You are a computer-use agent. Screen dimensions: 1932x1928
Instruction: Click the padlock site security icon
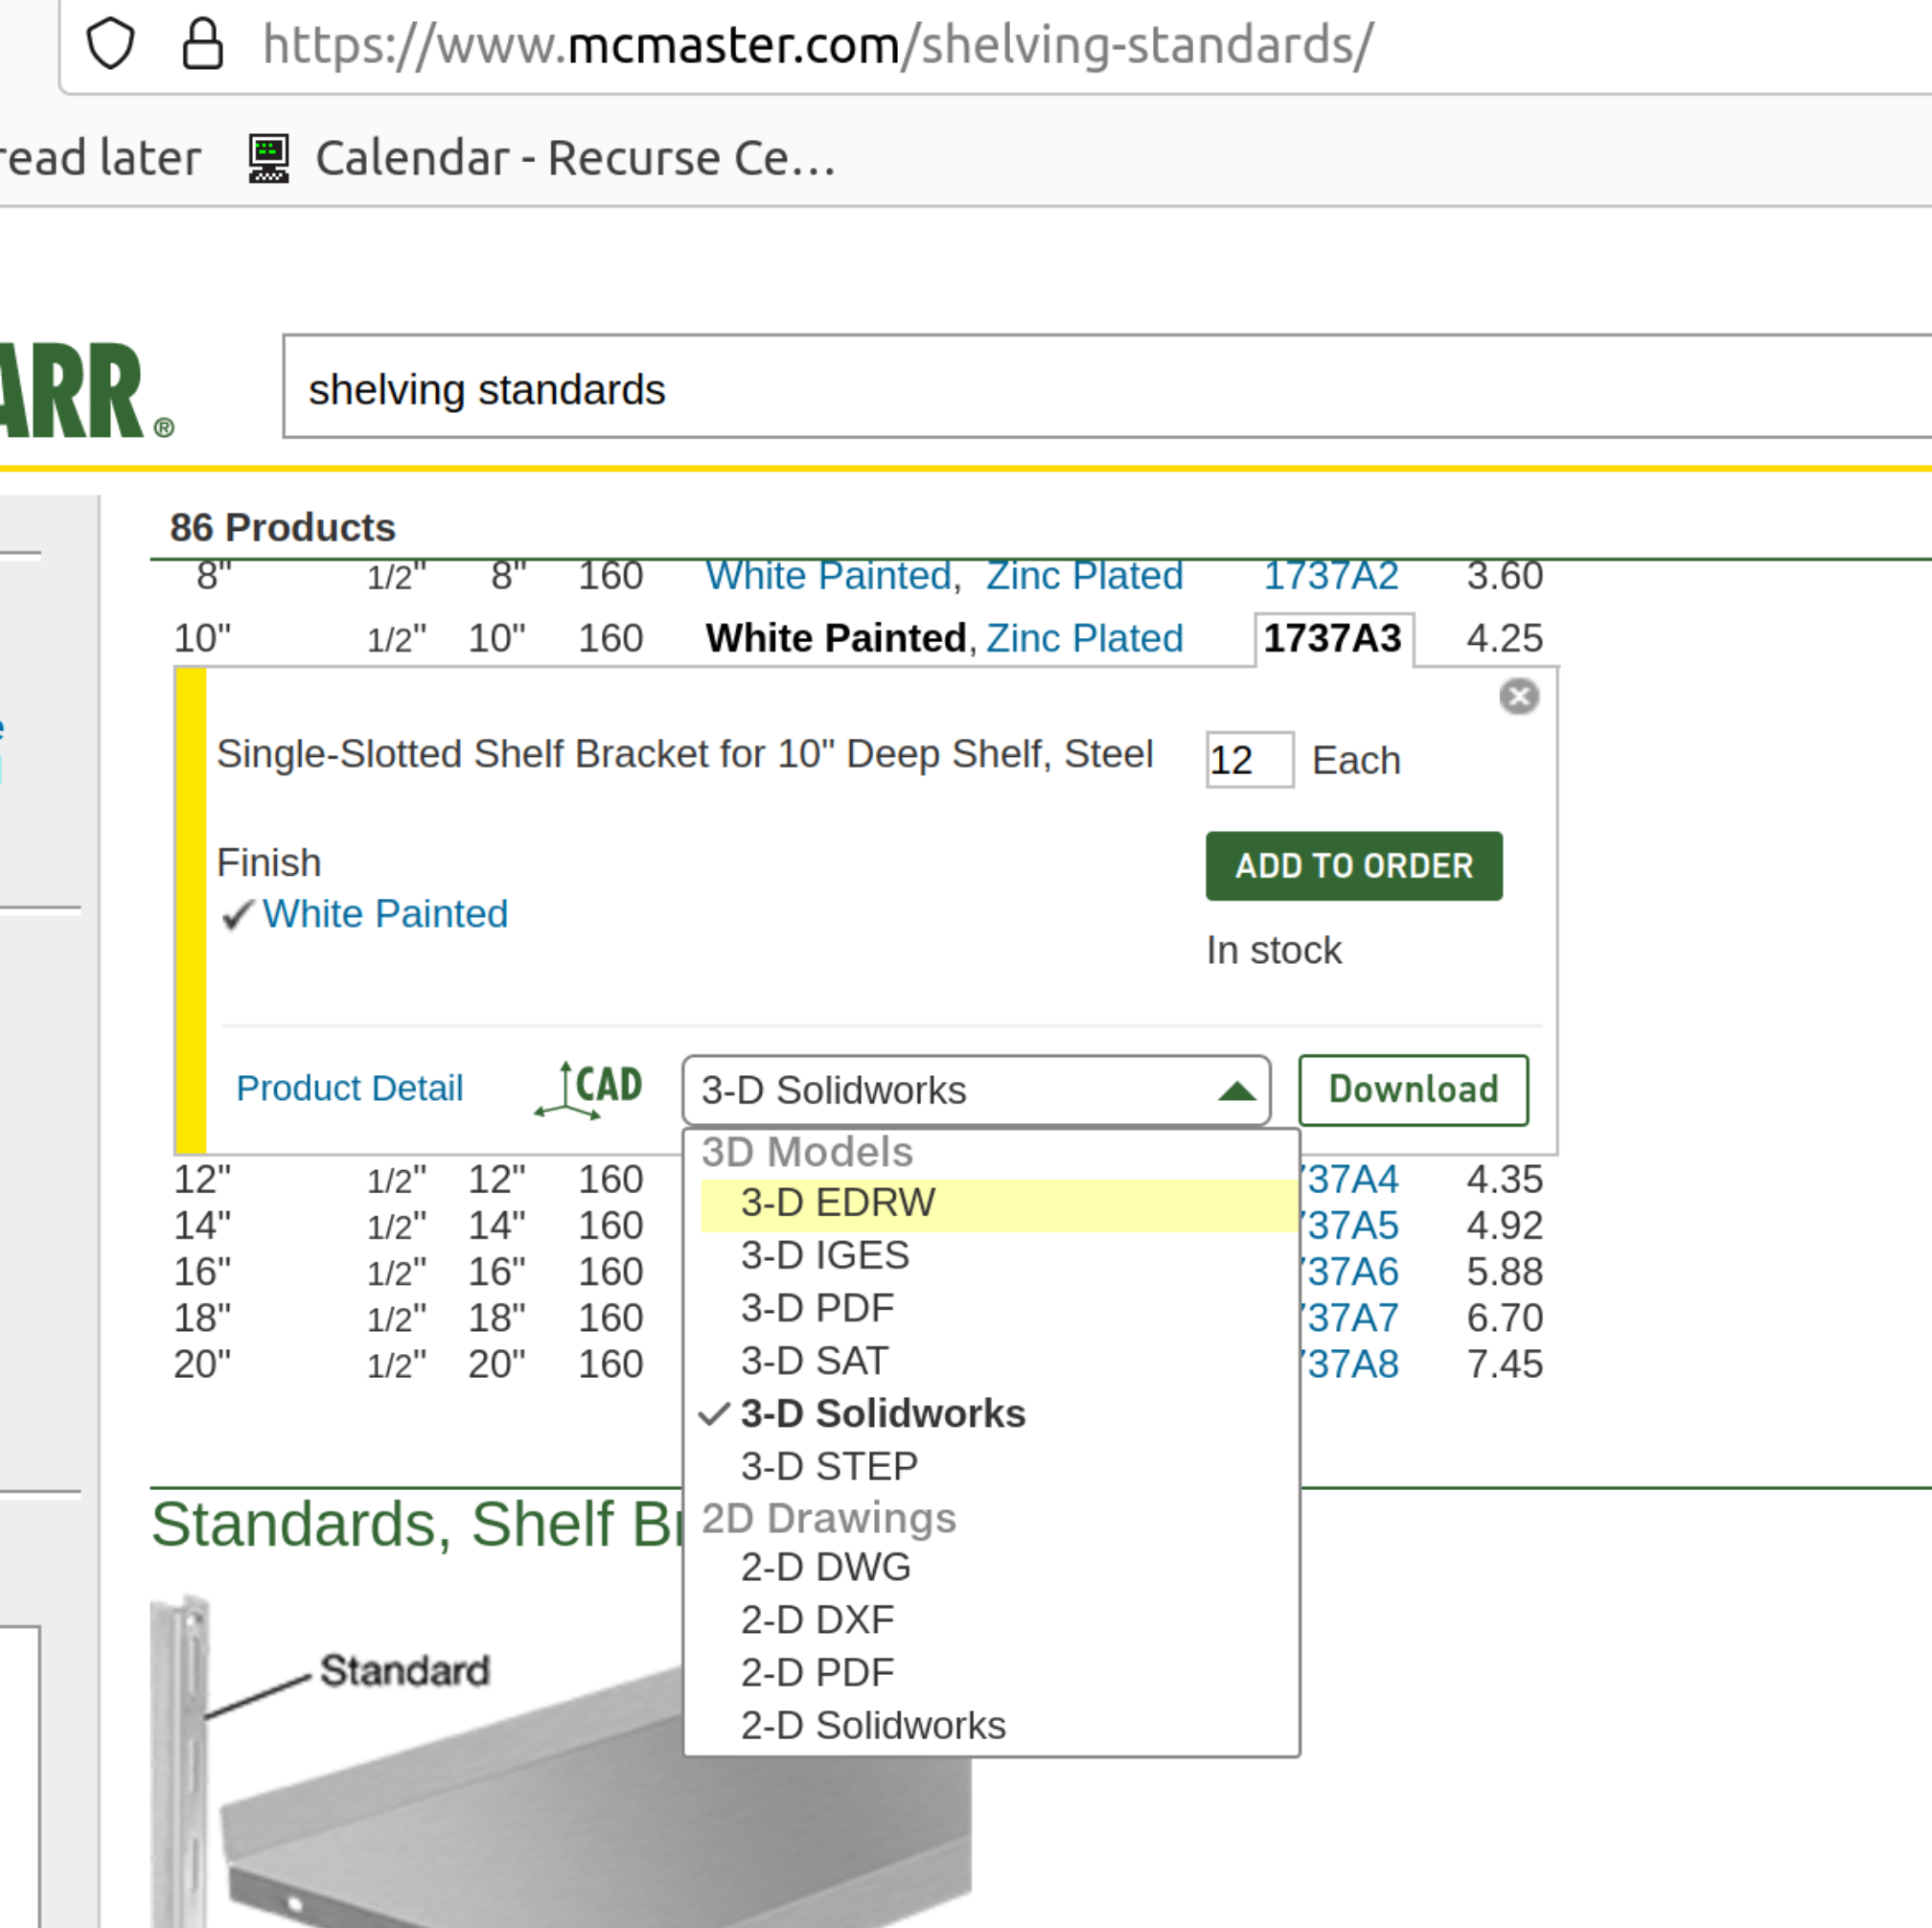[203, 44]
